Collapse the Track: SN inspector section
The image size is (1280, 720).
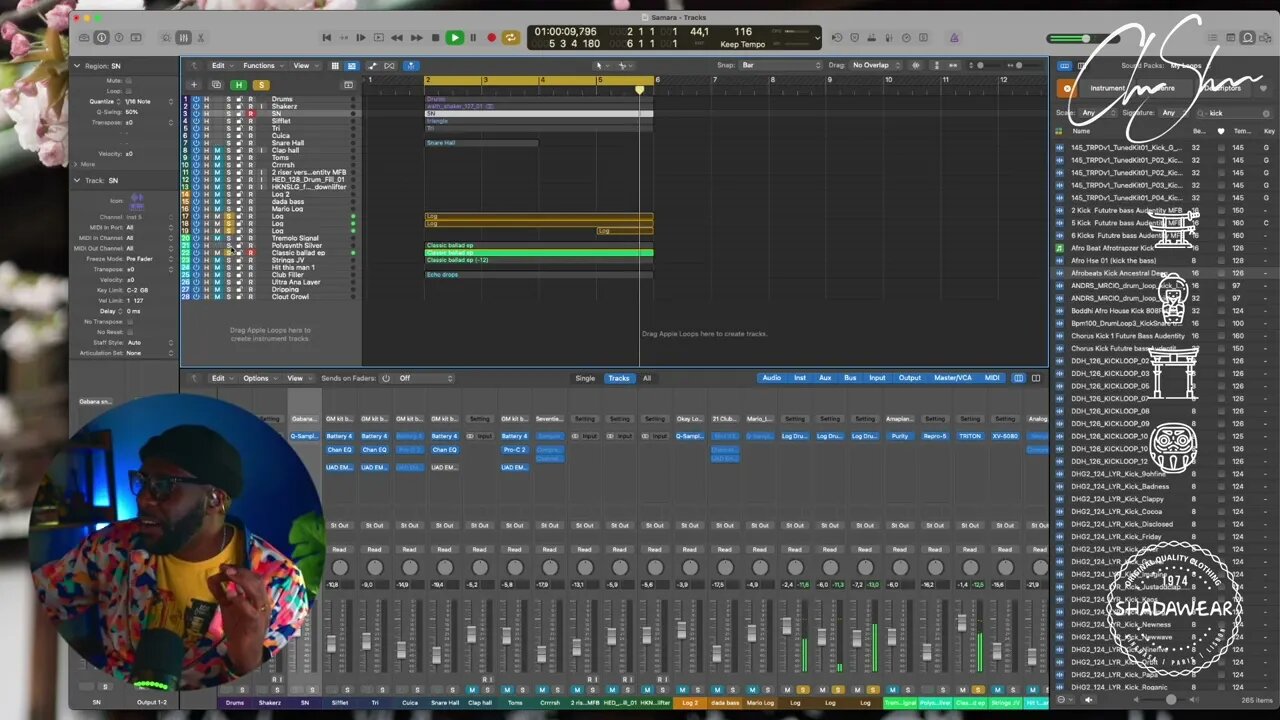tap(77, 180)
